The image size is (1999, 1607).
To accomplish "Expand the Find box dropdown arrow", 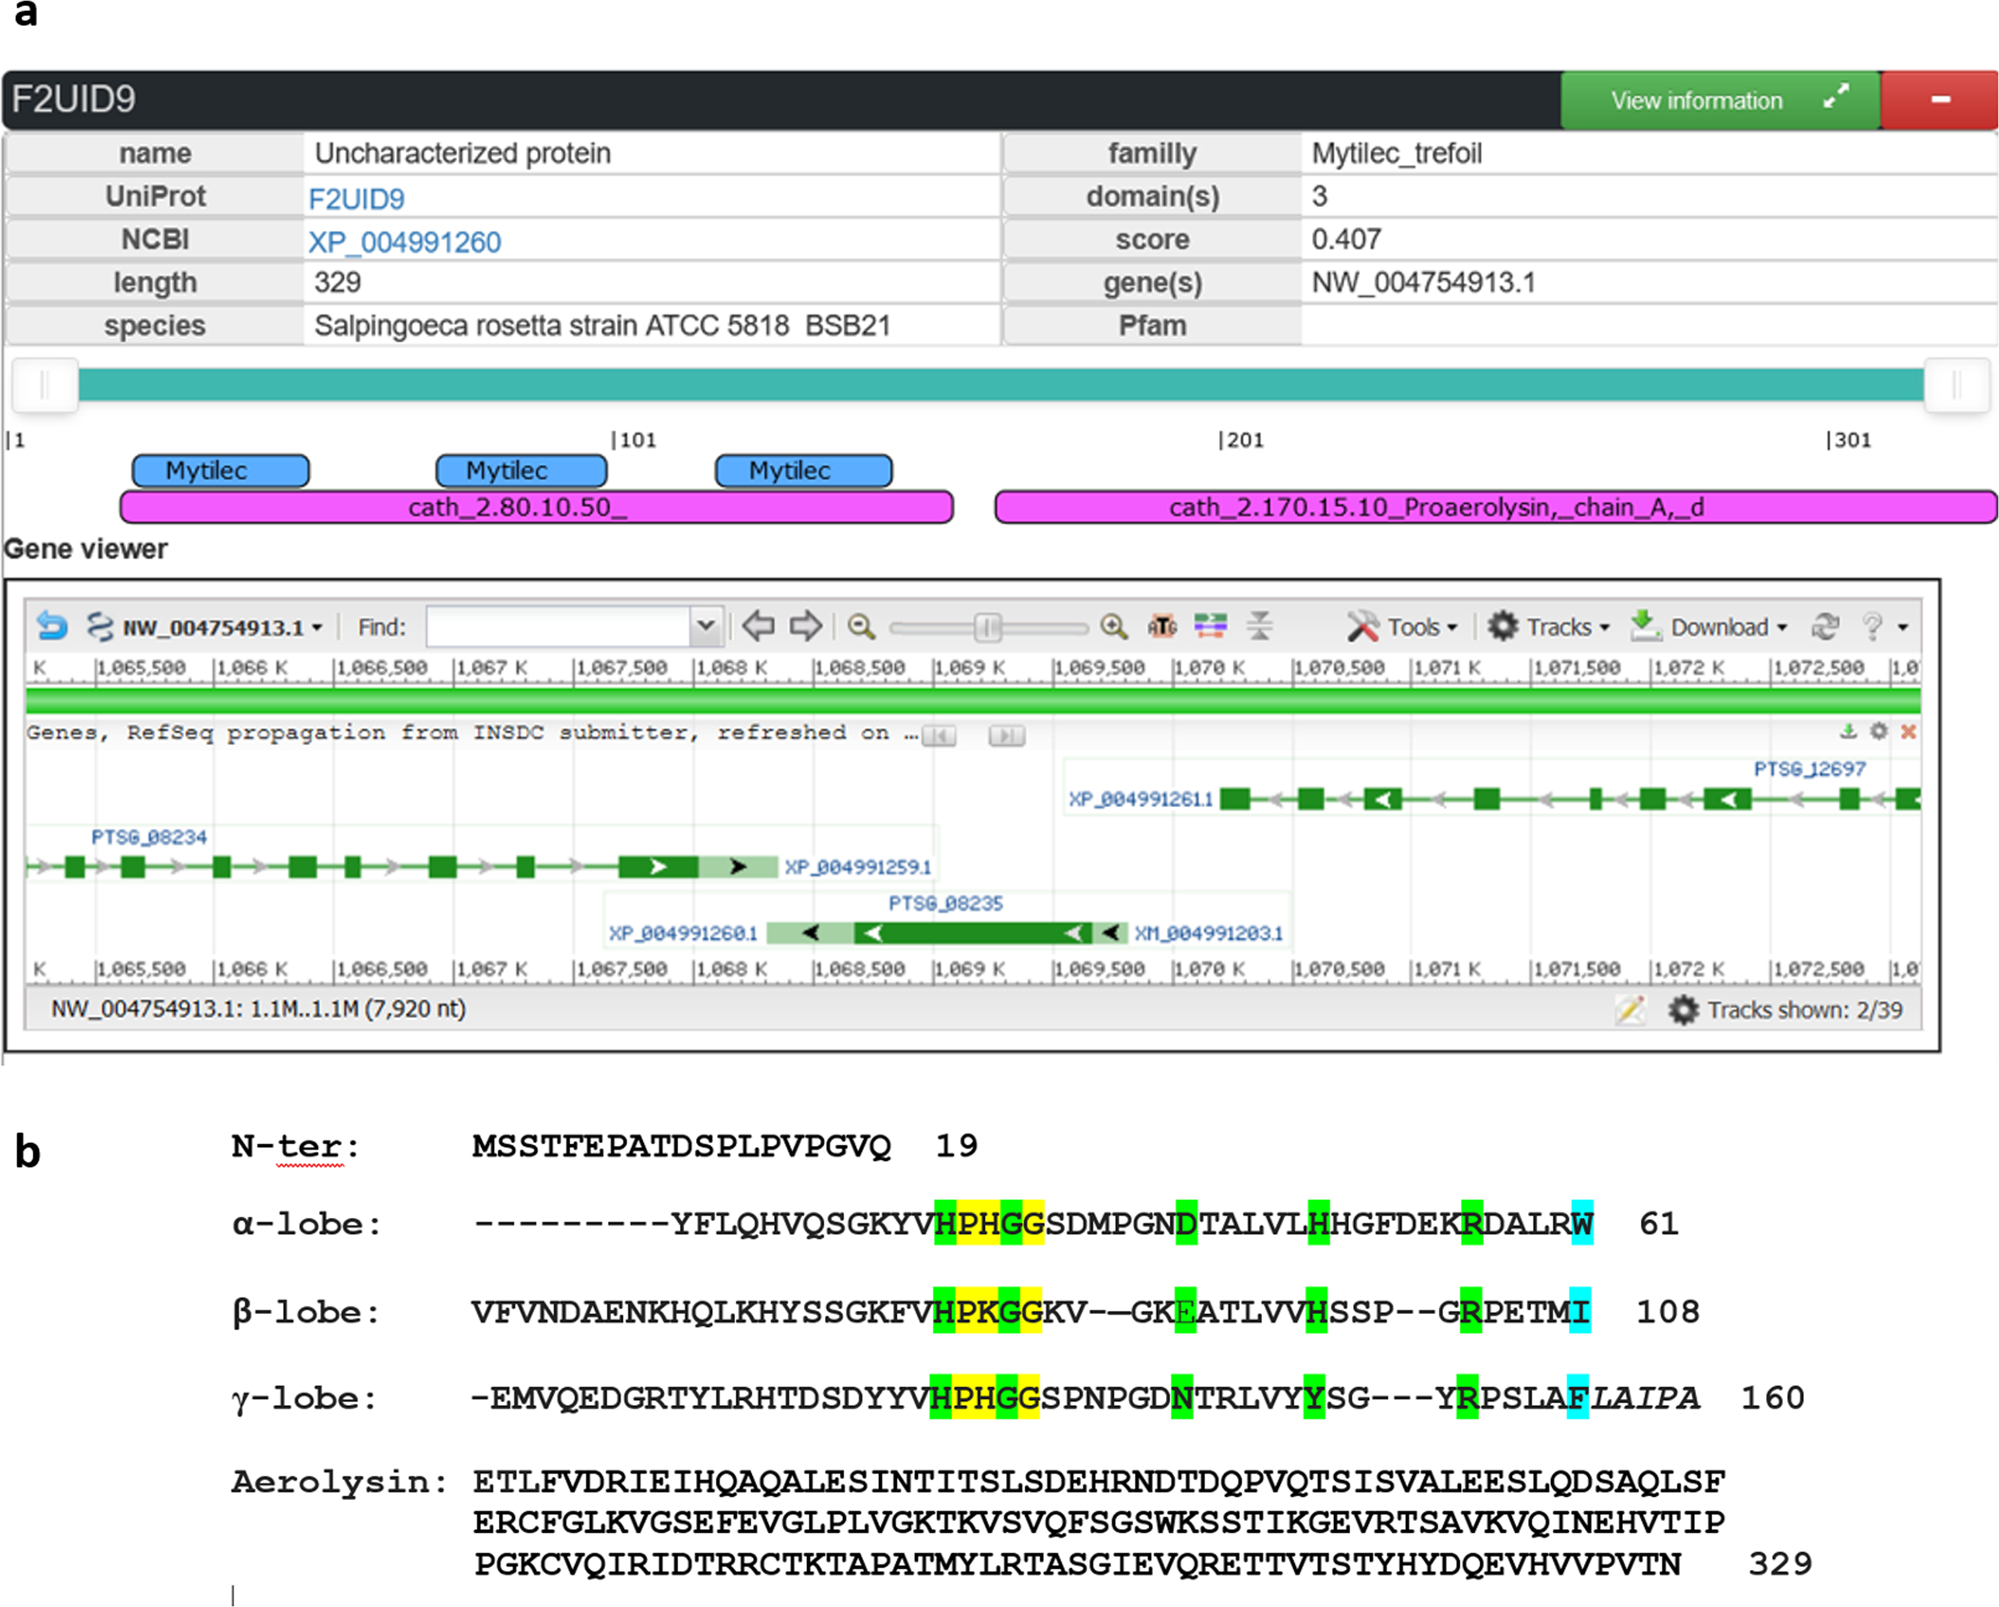I will [706, 627].
